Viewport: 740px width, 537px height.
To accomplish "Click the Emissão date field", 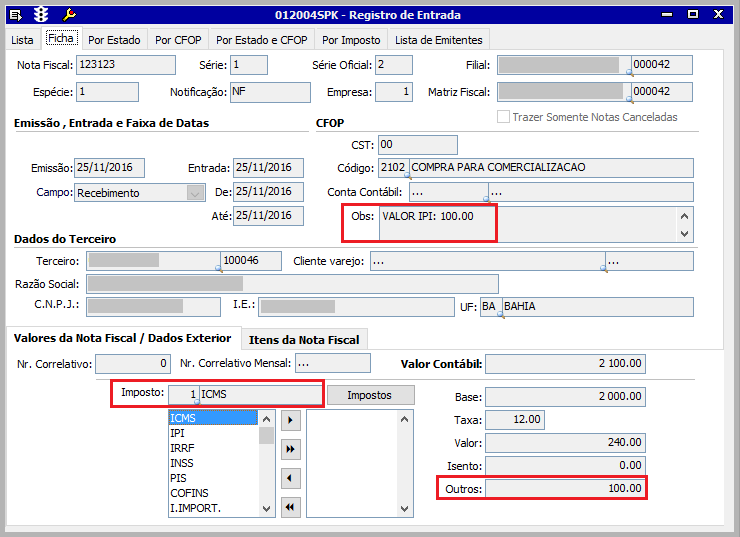I will (109, 168).
